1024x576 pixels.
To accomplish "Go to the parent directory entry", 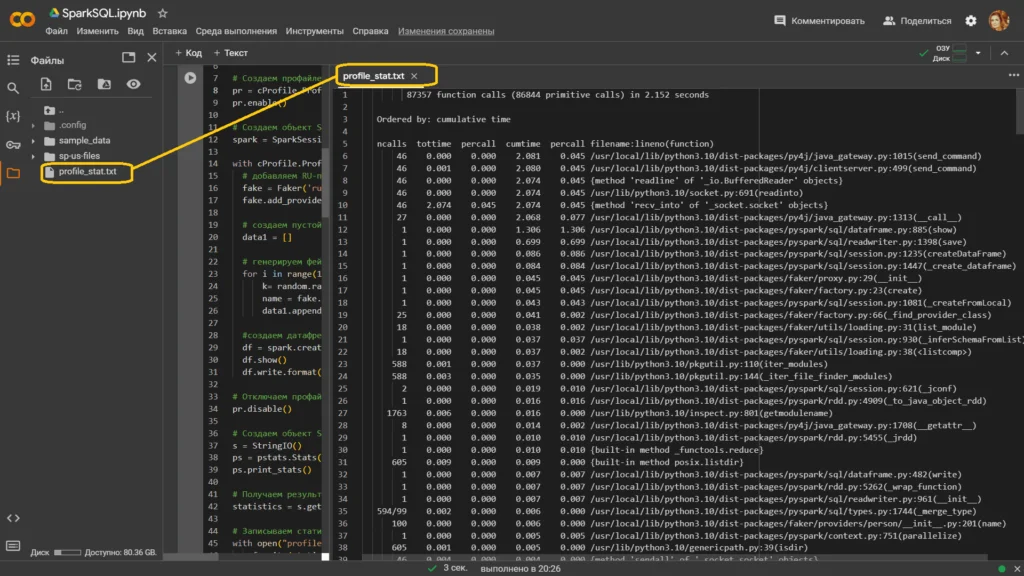I will [54, 110].
